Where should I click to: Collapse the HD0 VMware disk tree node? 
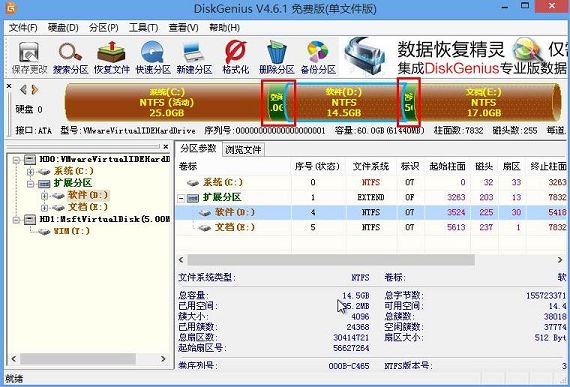16,160
